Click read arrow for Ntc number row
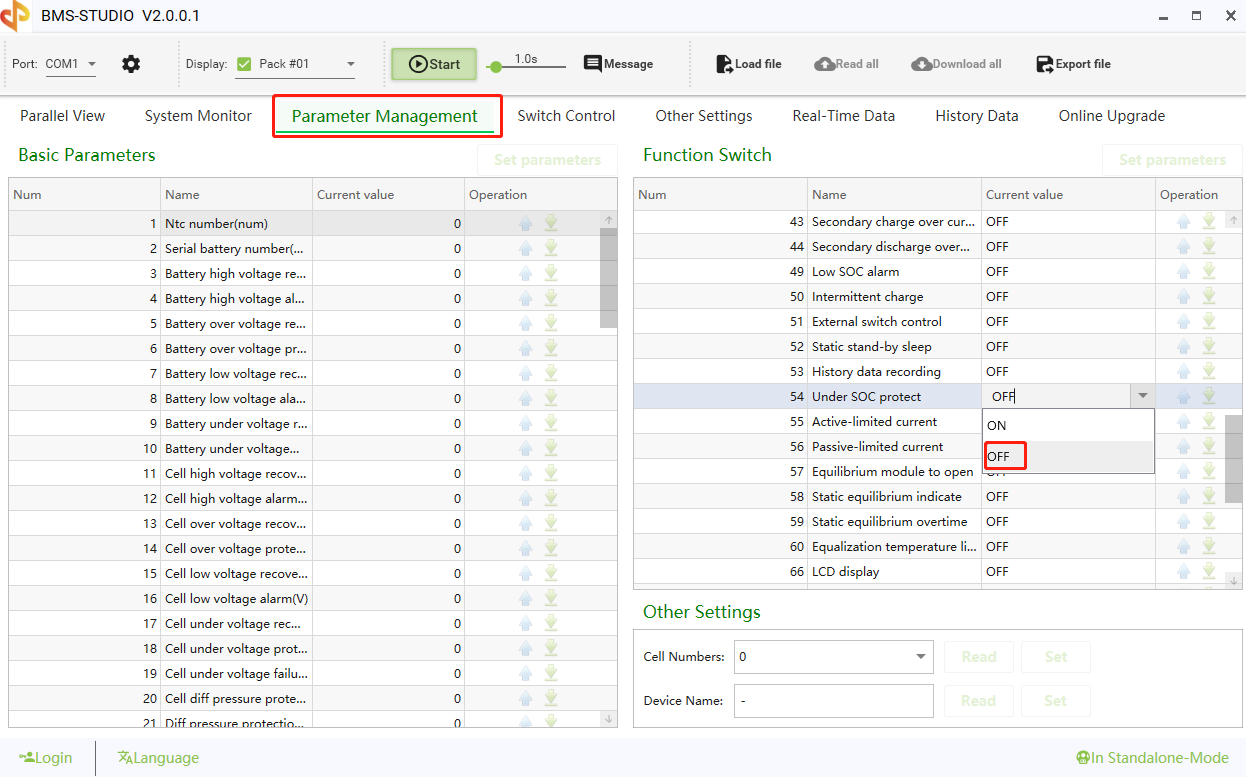 [526, 223]
